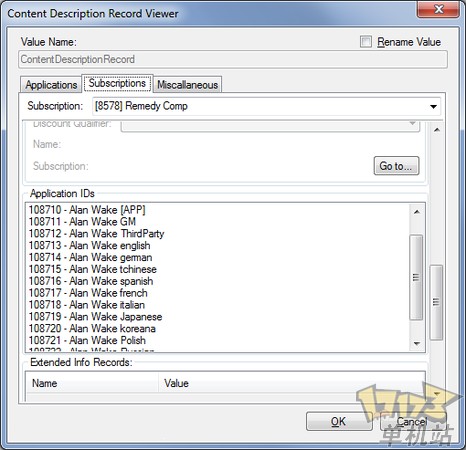
Task: Close the Record Viewer window
Action: tap(438, 9)
